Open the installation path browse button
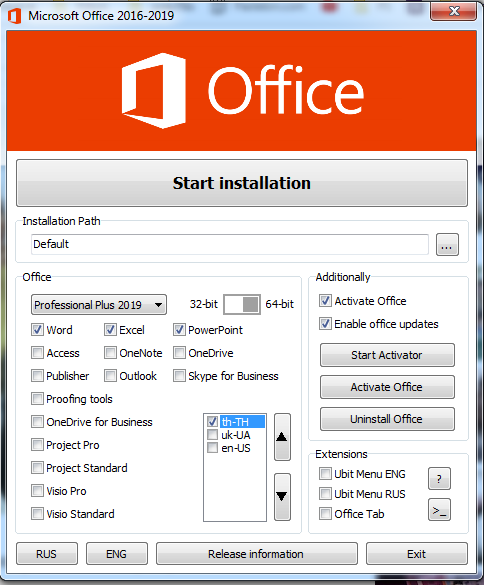The image size is (484, 585). 447,245
